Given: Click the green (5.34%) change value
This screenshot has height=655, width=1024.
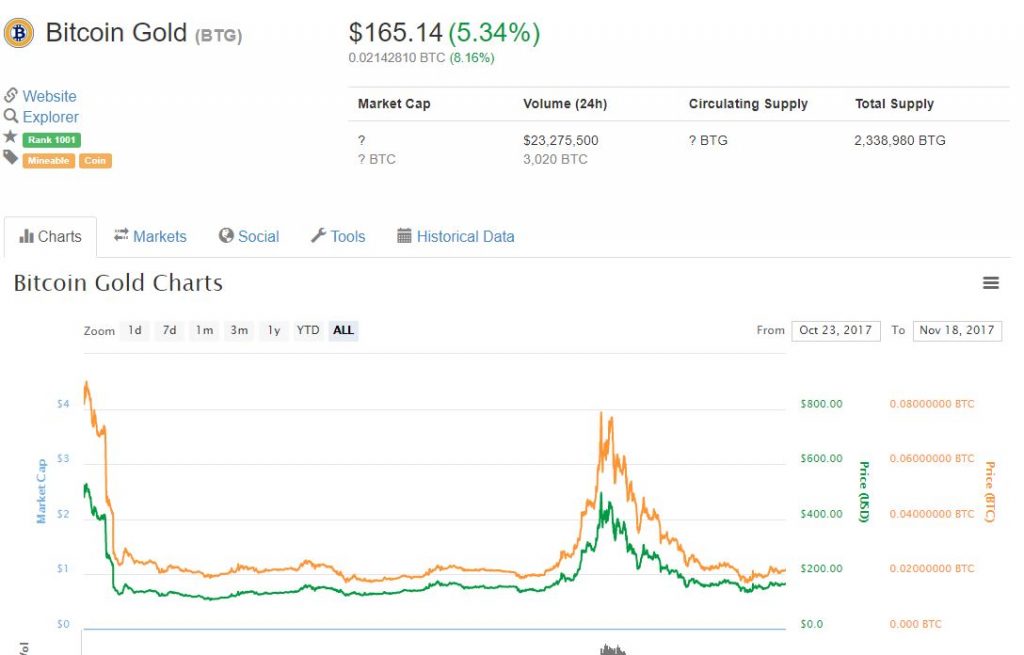Looking at the screenshot, I should coord(494,33).
